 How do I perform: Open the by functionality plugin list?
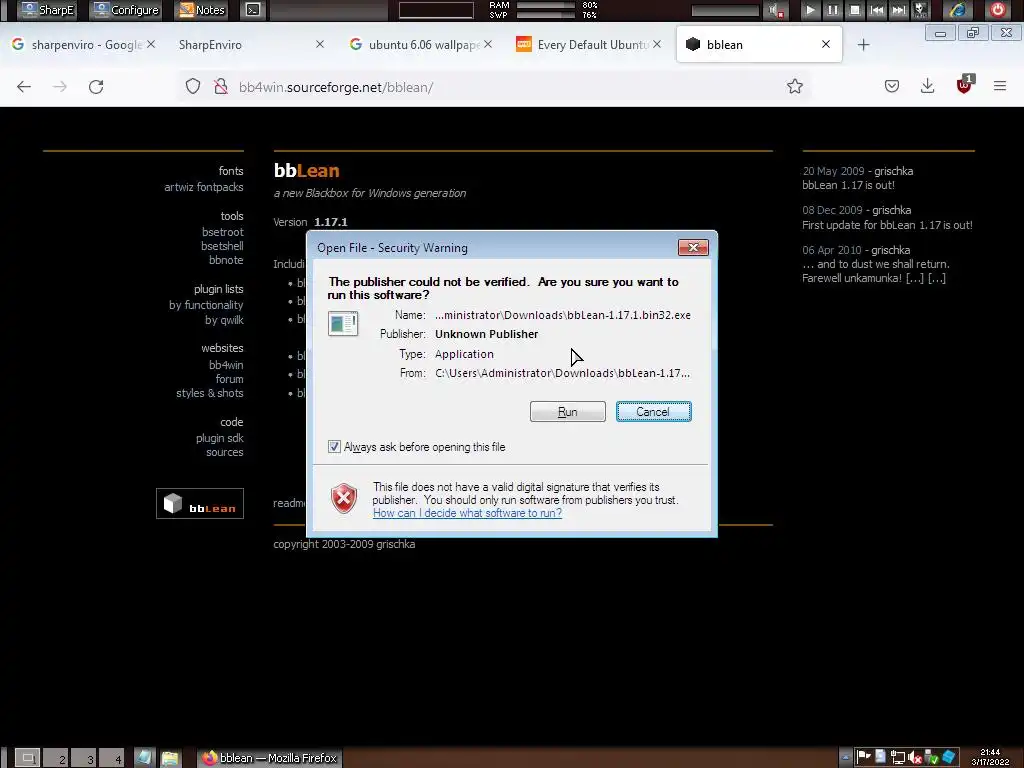(206, 305)
